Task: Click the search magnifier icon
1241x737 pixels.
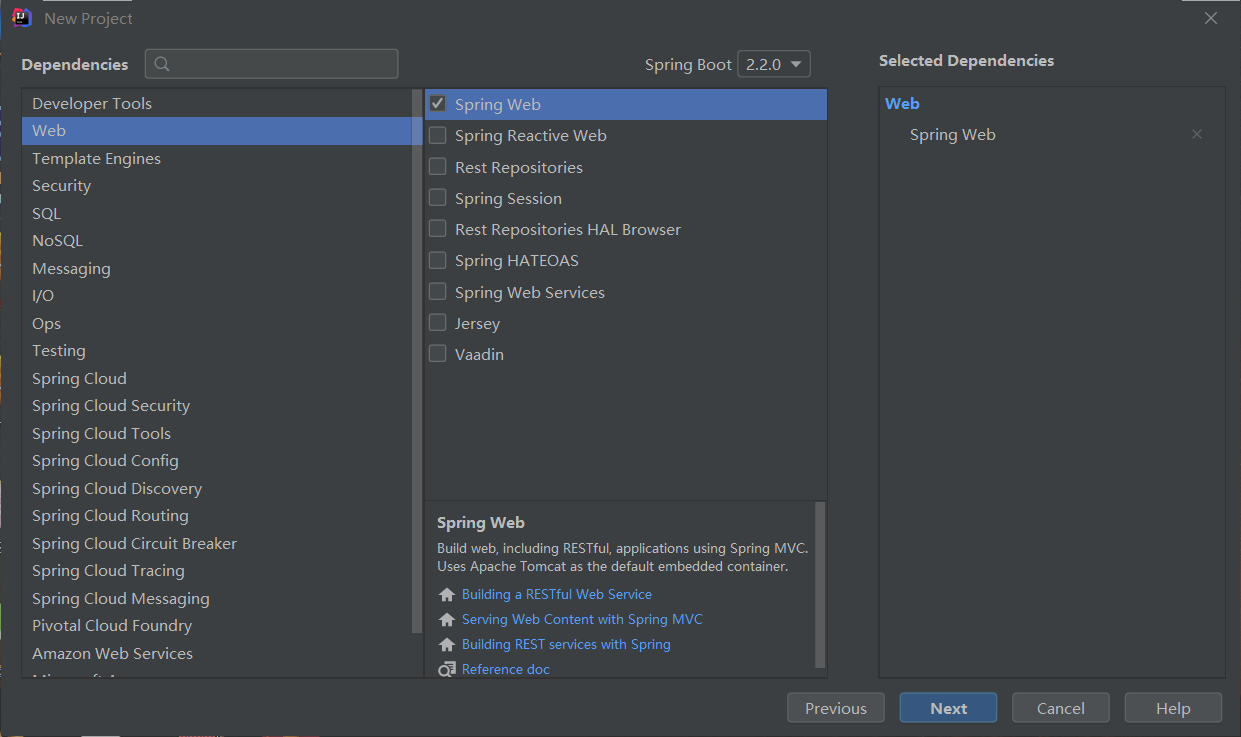Action: (162, 64)
